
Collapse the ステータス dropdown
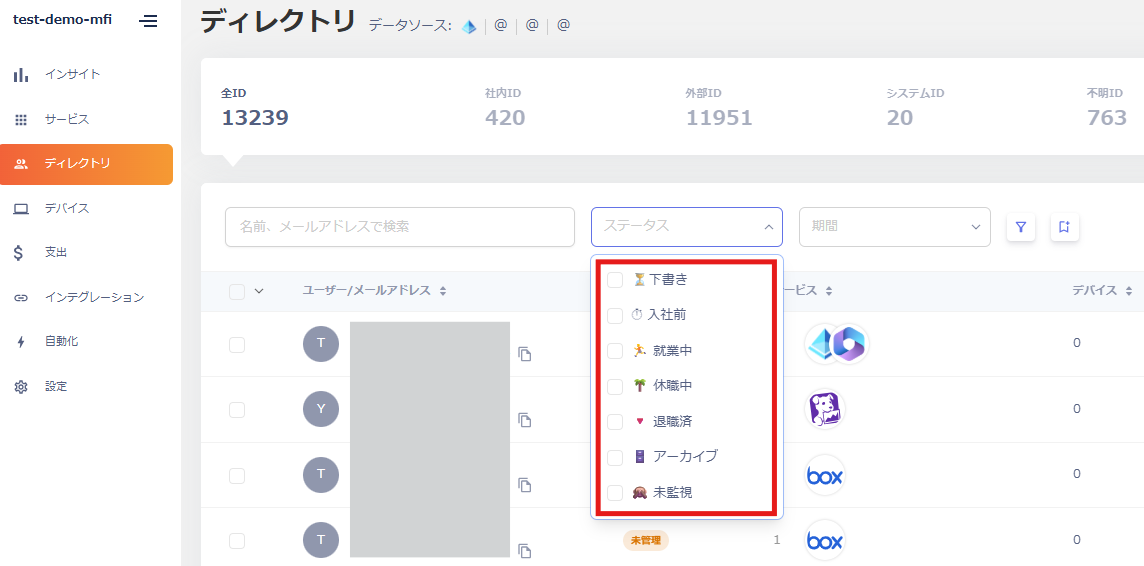[x=768, y=227]
